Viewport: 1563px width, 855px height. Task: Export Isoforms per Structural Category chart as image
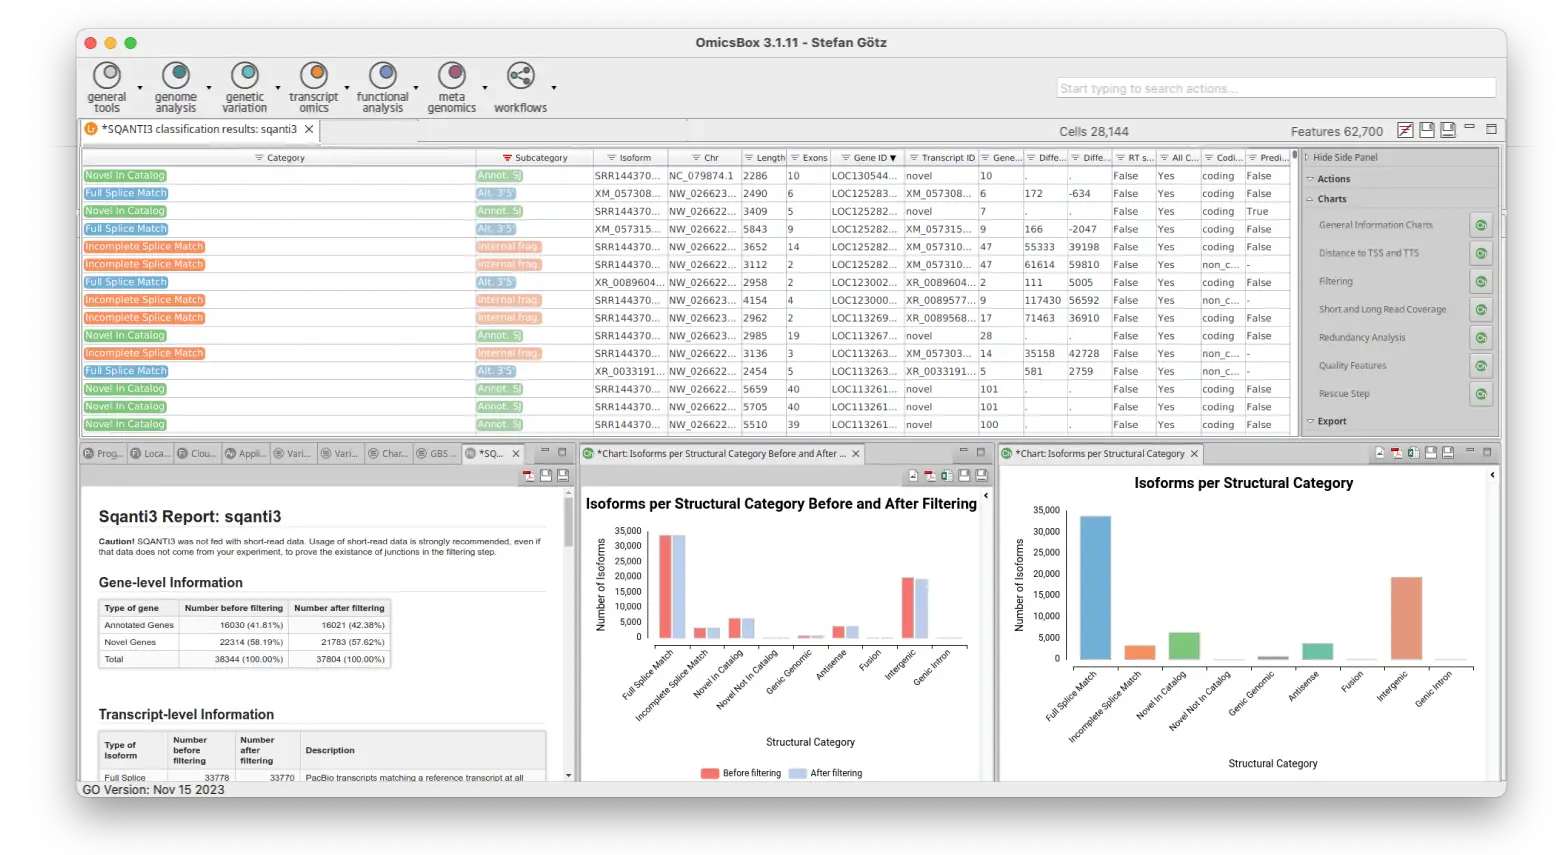1380,453
